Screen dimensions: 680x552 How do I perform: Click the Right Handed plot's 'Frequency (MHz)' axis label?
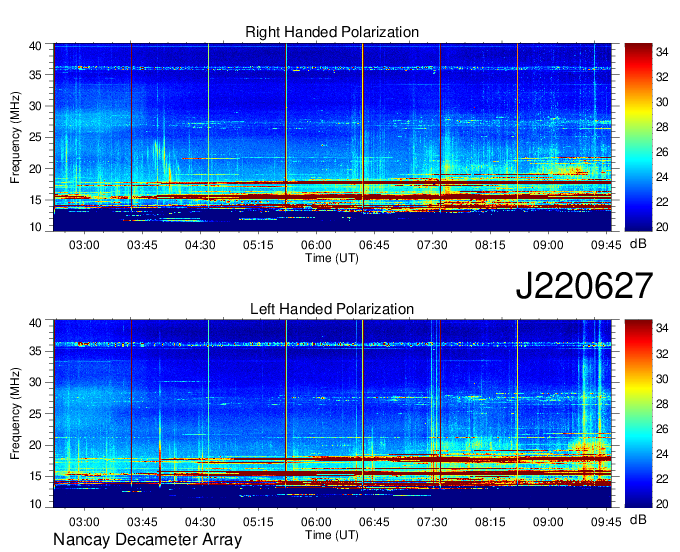(x=15, y=137)
